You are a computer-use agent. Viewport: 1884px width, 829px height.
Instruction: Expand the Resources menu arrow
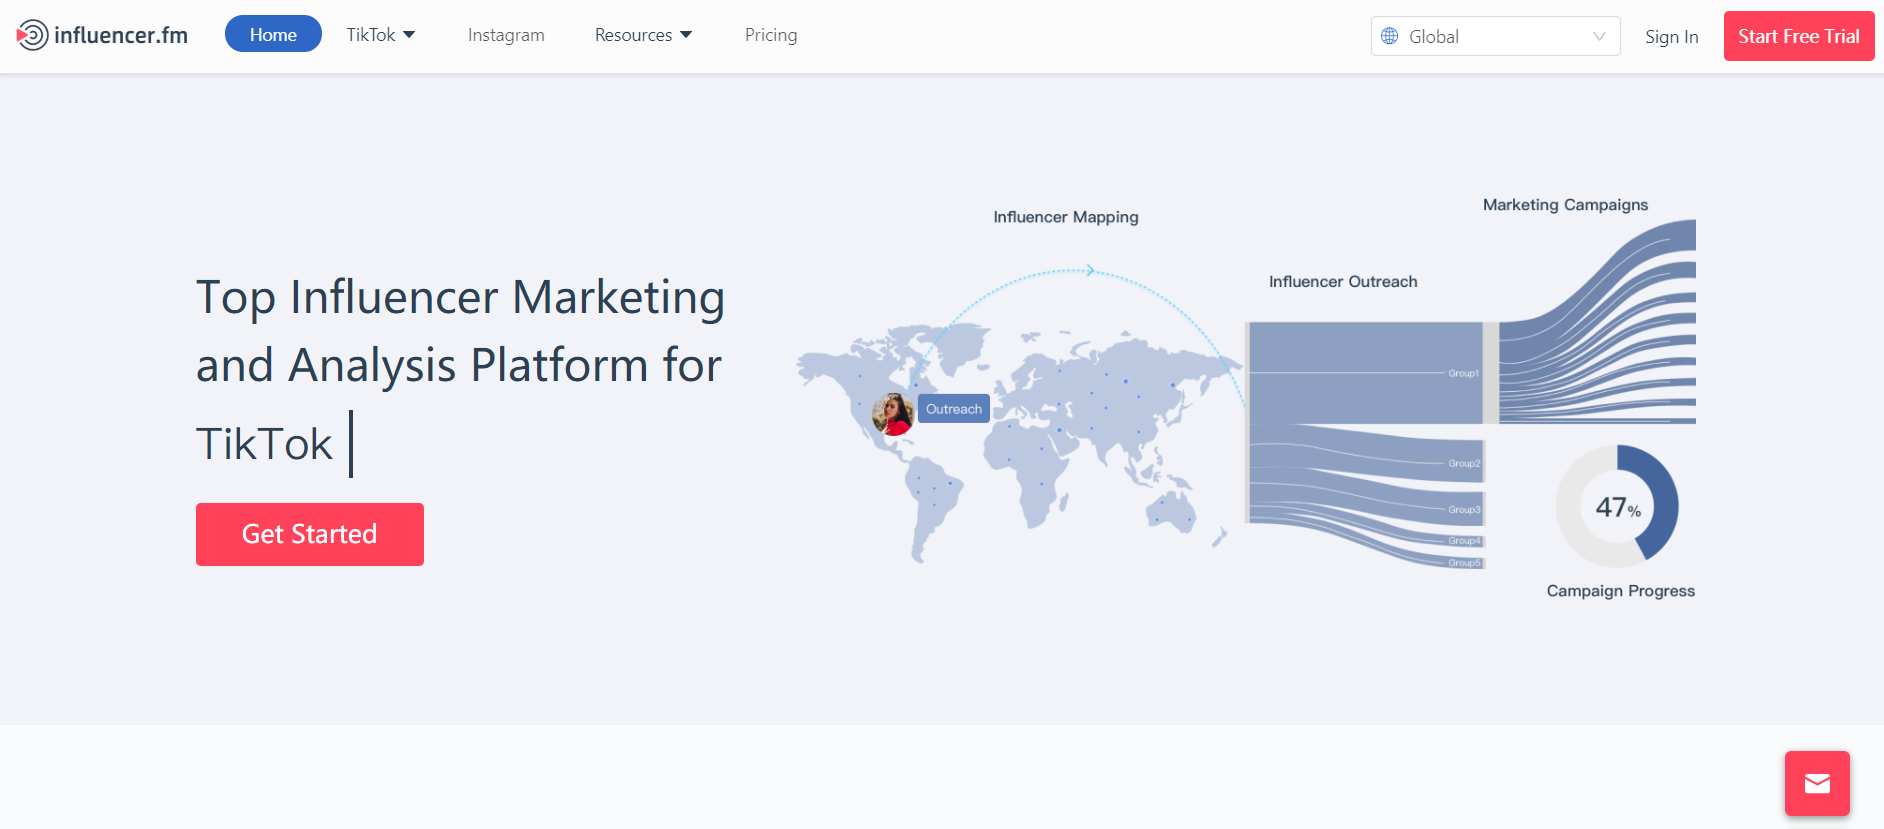(x=686, y=35)
